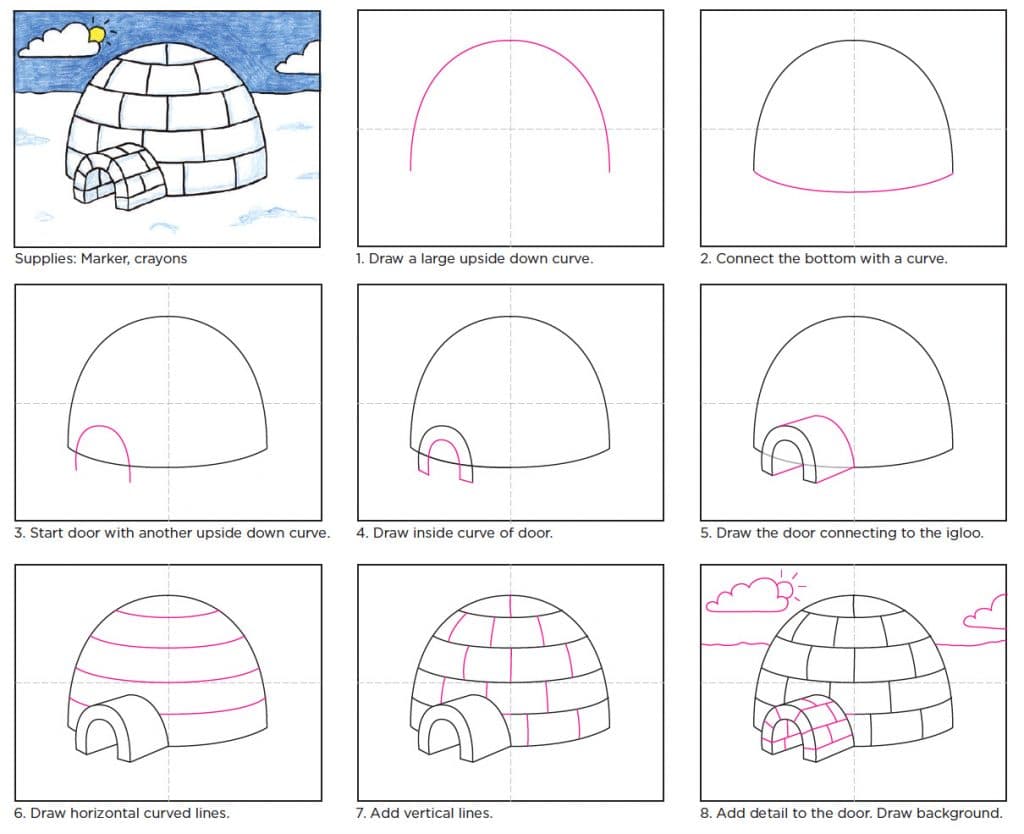Click the pink cloud with sun in step 8
1024x834 pixels.
click(755, 593)
